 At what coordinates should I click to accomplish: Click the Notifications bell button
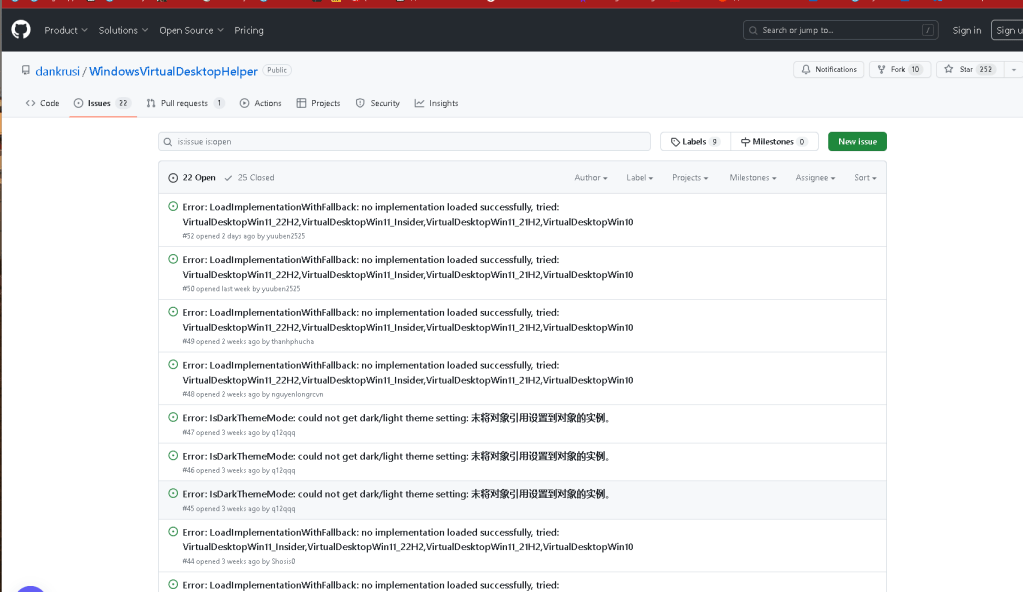829,69
